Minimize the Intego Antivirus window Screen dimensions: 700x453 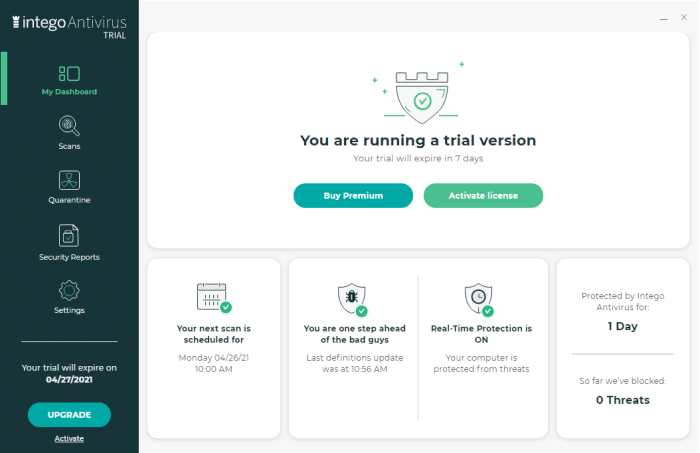click(664, 19)
